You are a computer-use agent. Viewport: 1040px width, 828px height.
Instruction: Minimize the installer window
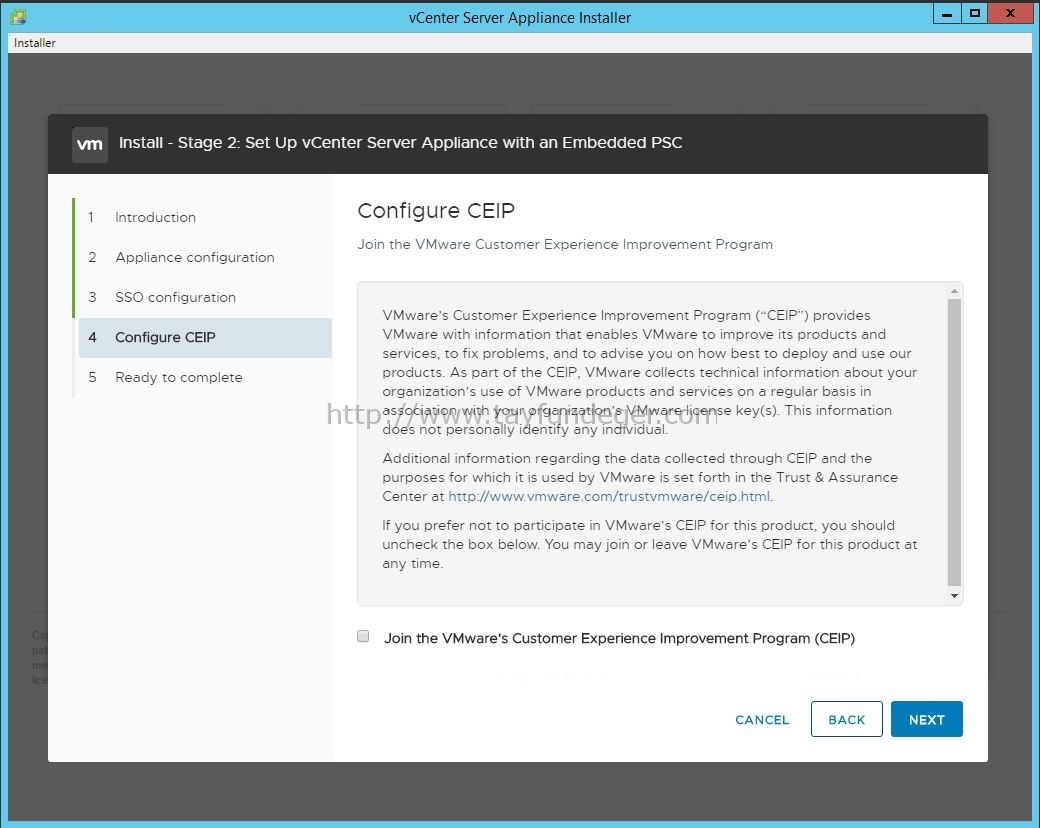point(946,13)
